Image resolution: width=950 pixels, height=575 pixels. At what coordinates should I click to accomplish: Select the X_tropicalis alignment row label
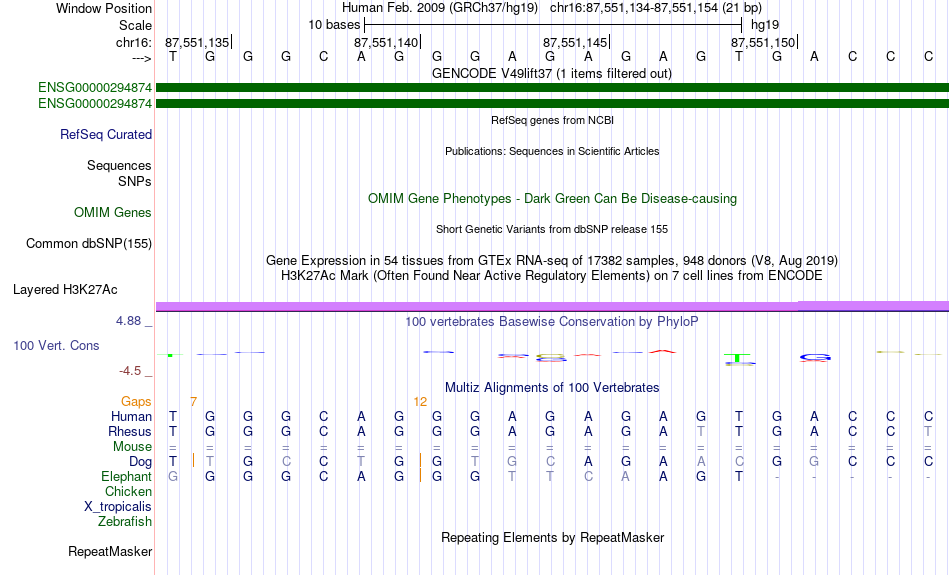[118, 507]
